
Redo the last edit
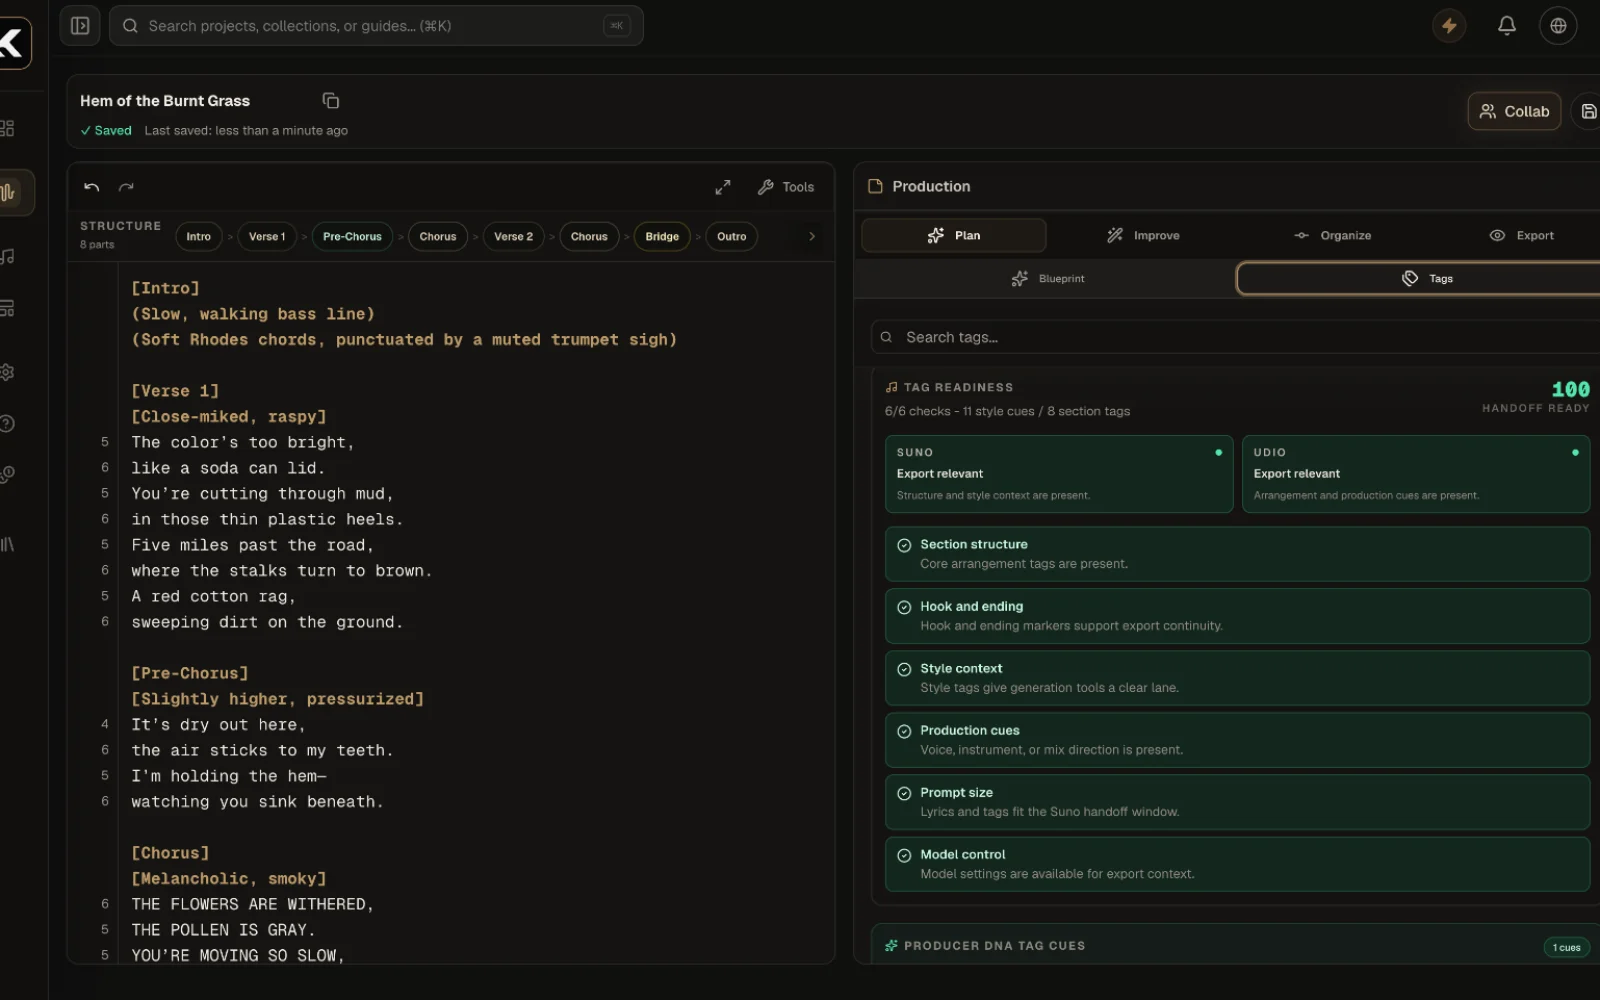(x=126, y=187)
